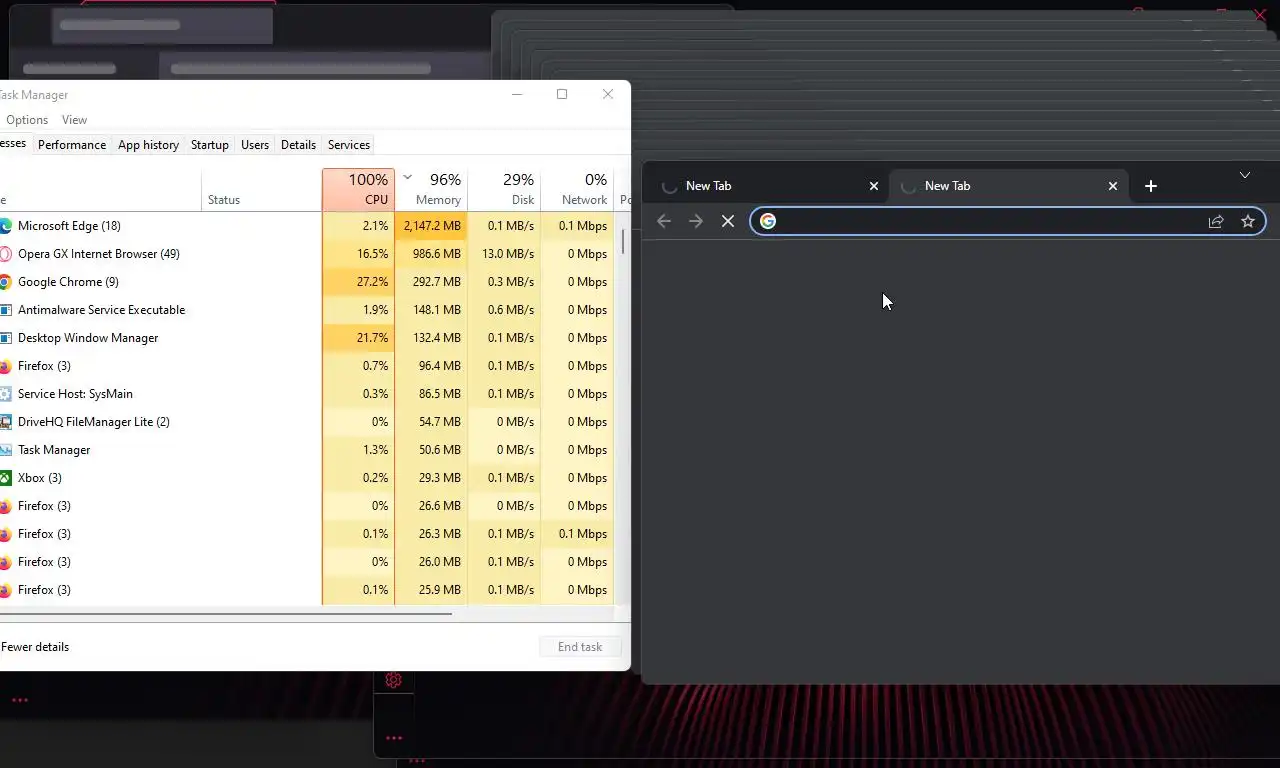Click the Chrome forward arrow
Viewport: 1280px width, 768px height.
pos(696,221)
